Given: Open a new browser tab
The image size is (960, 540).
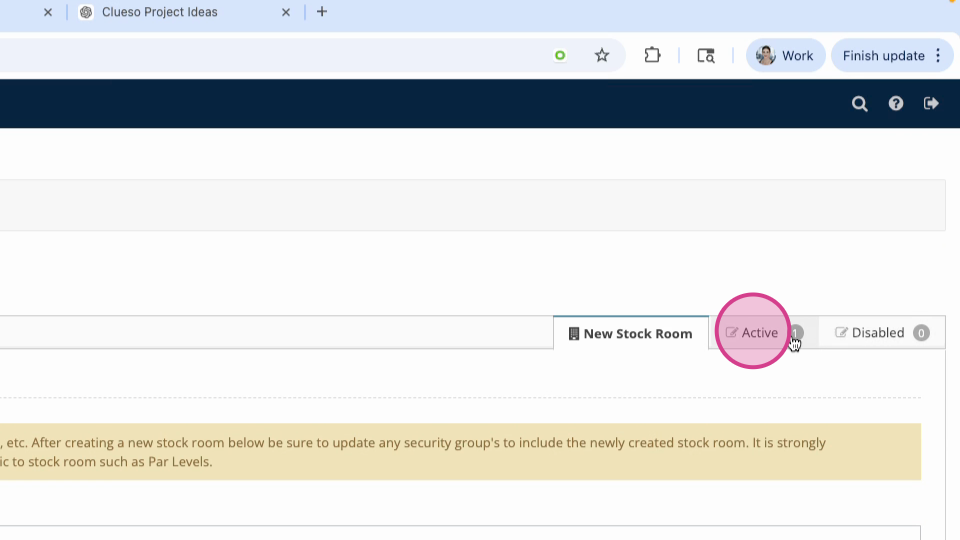Looking at the screenshot, I should (321, 12).
